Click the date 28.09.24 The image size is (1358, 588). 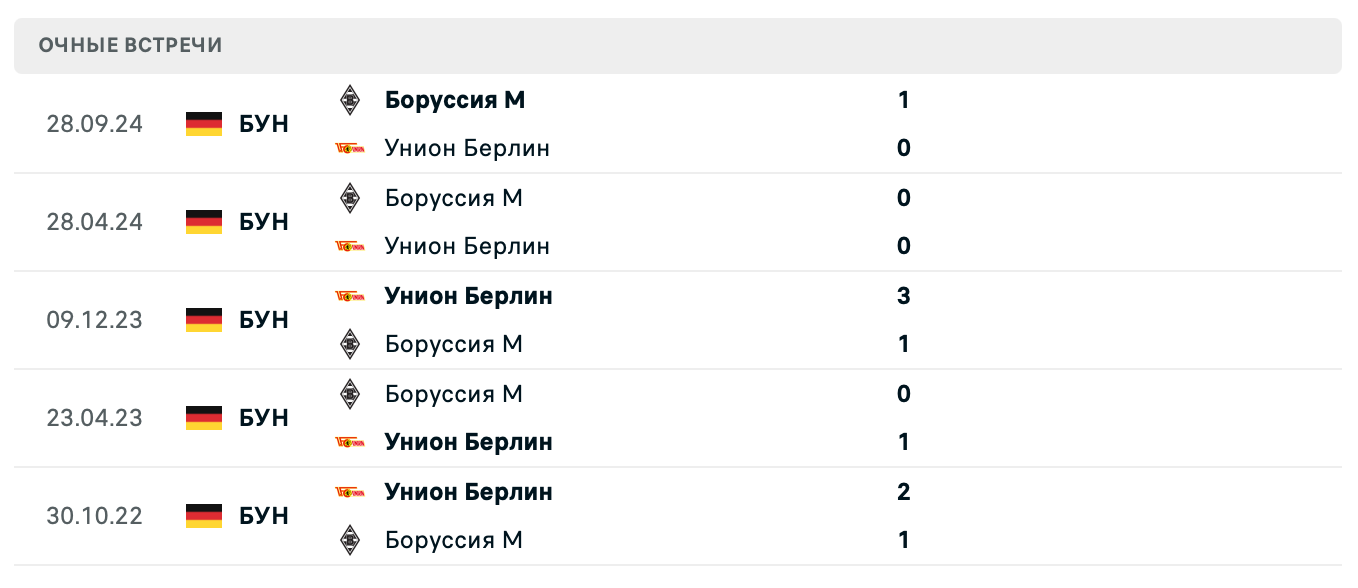[x=94, y=123]
